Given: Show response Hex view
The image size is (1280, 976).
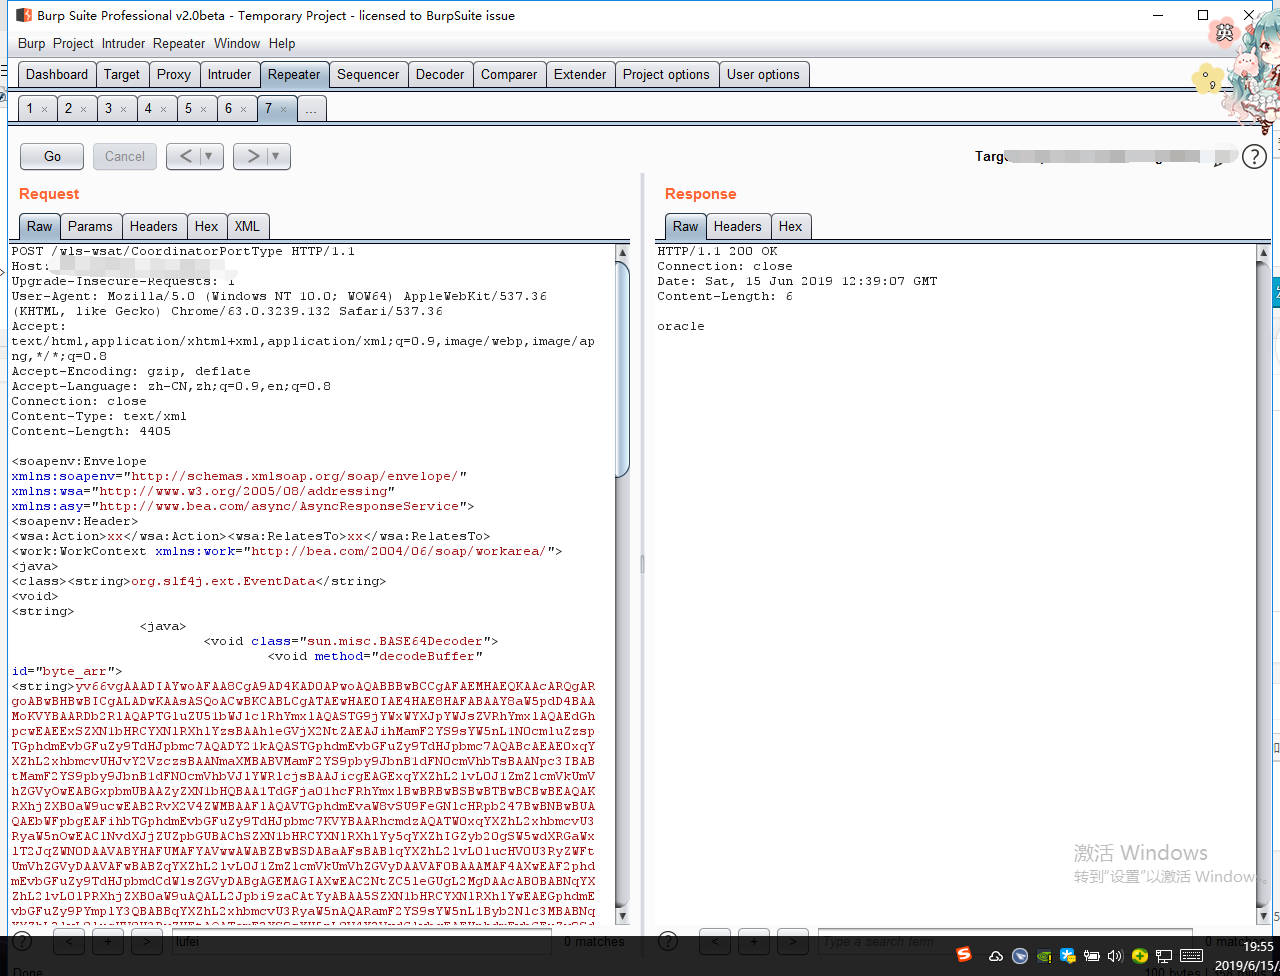Looking at the screenshot, I should pos(790,226).
